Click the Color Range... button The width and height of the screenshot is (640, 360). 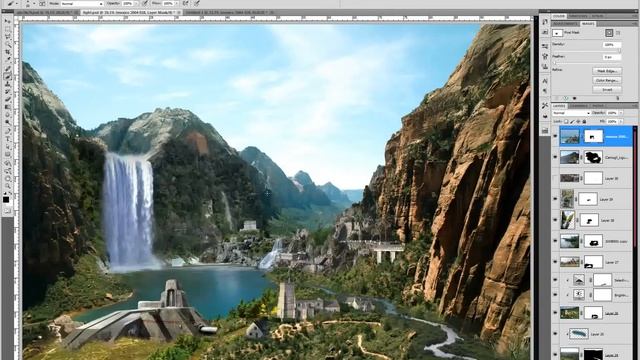click(607, 80)
